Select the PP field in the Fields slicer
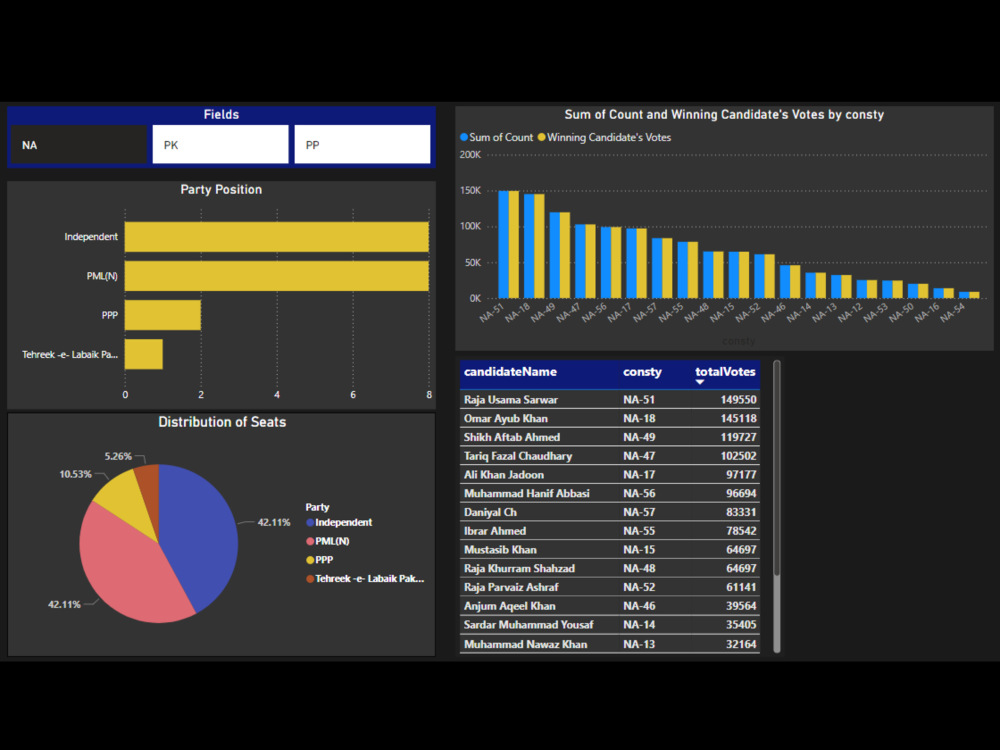The height and width of the screenshot is (750, 1000). 362,144
